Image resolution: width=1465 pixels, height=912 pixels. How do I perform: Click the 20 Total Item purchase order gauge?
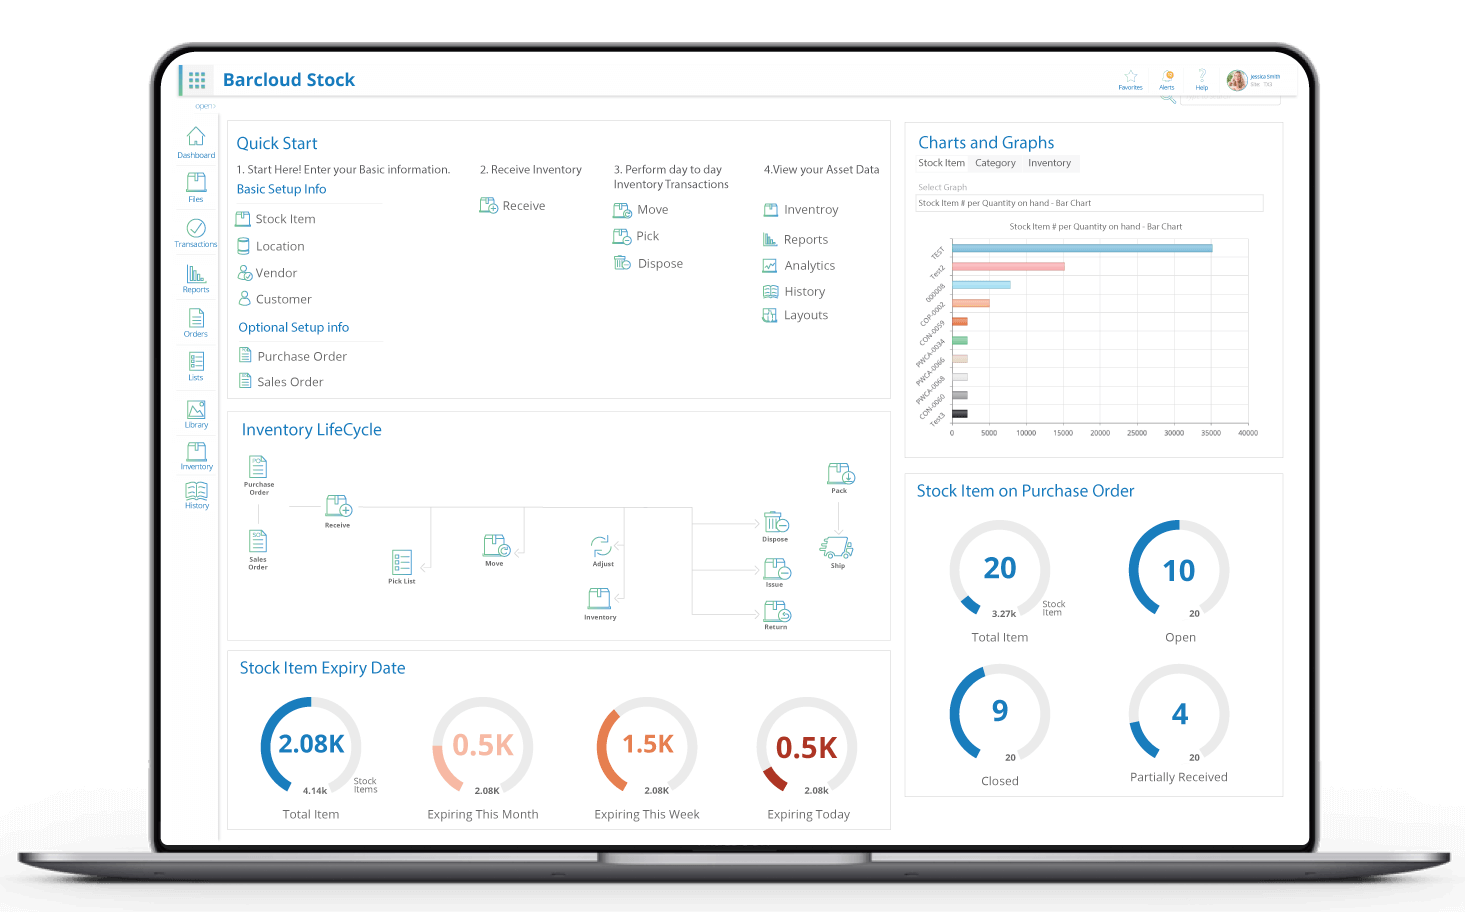click(x=1000, y=570)
